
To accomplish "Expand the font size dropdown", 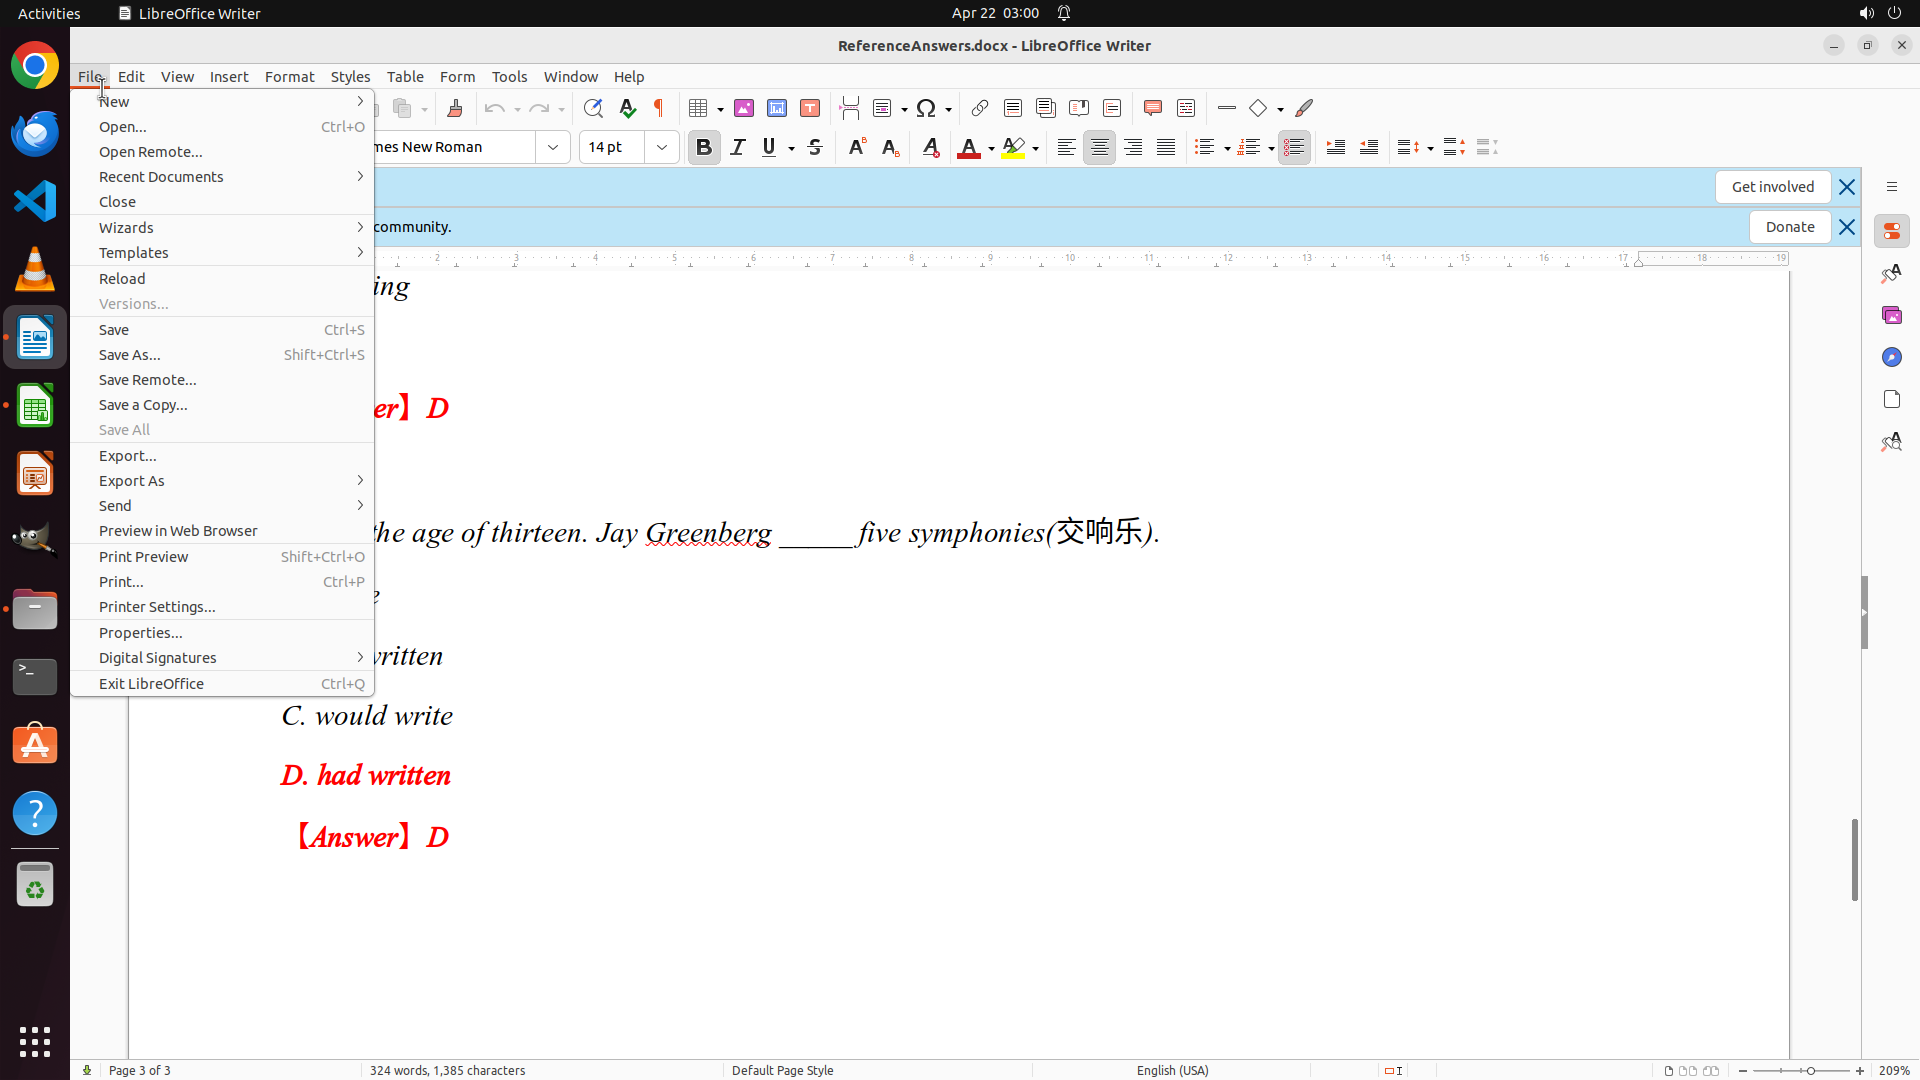I will point(662,147).
